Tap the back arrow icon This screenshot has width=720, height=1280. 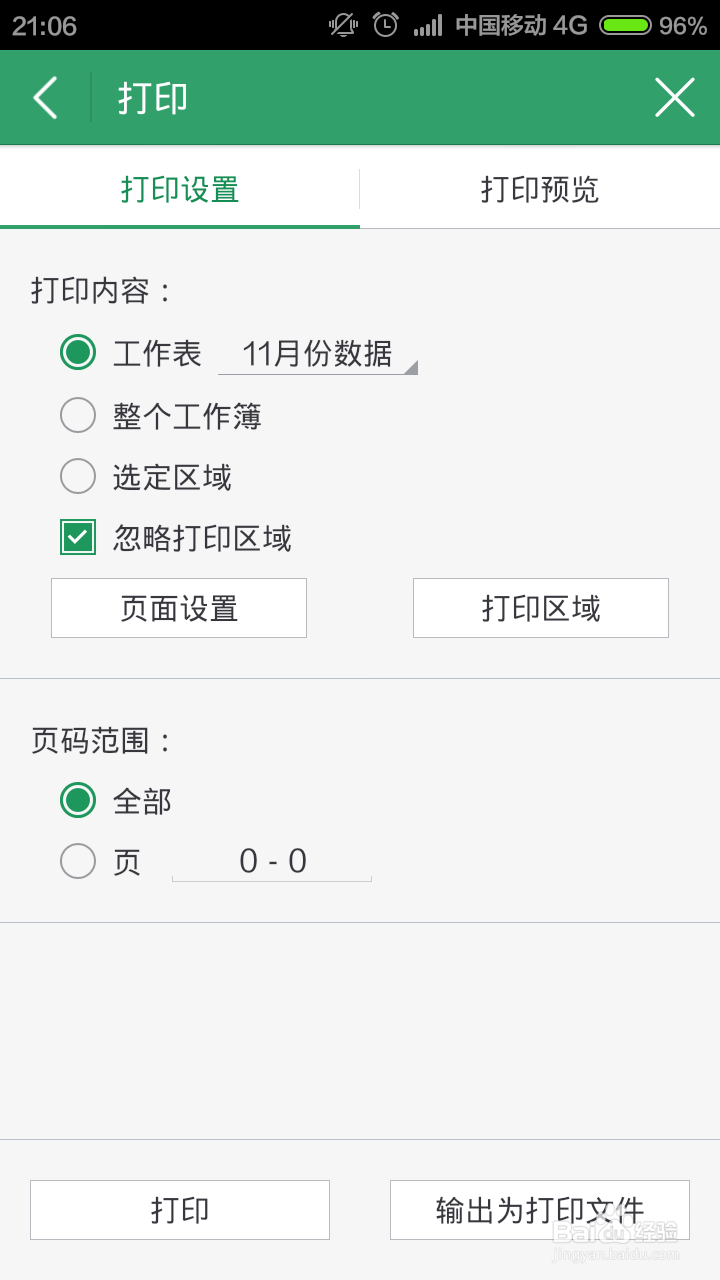tap(45, 98)
